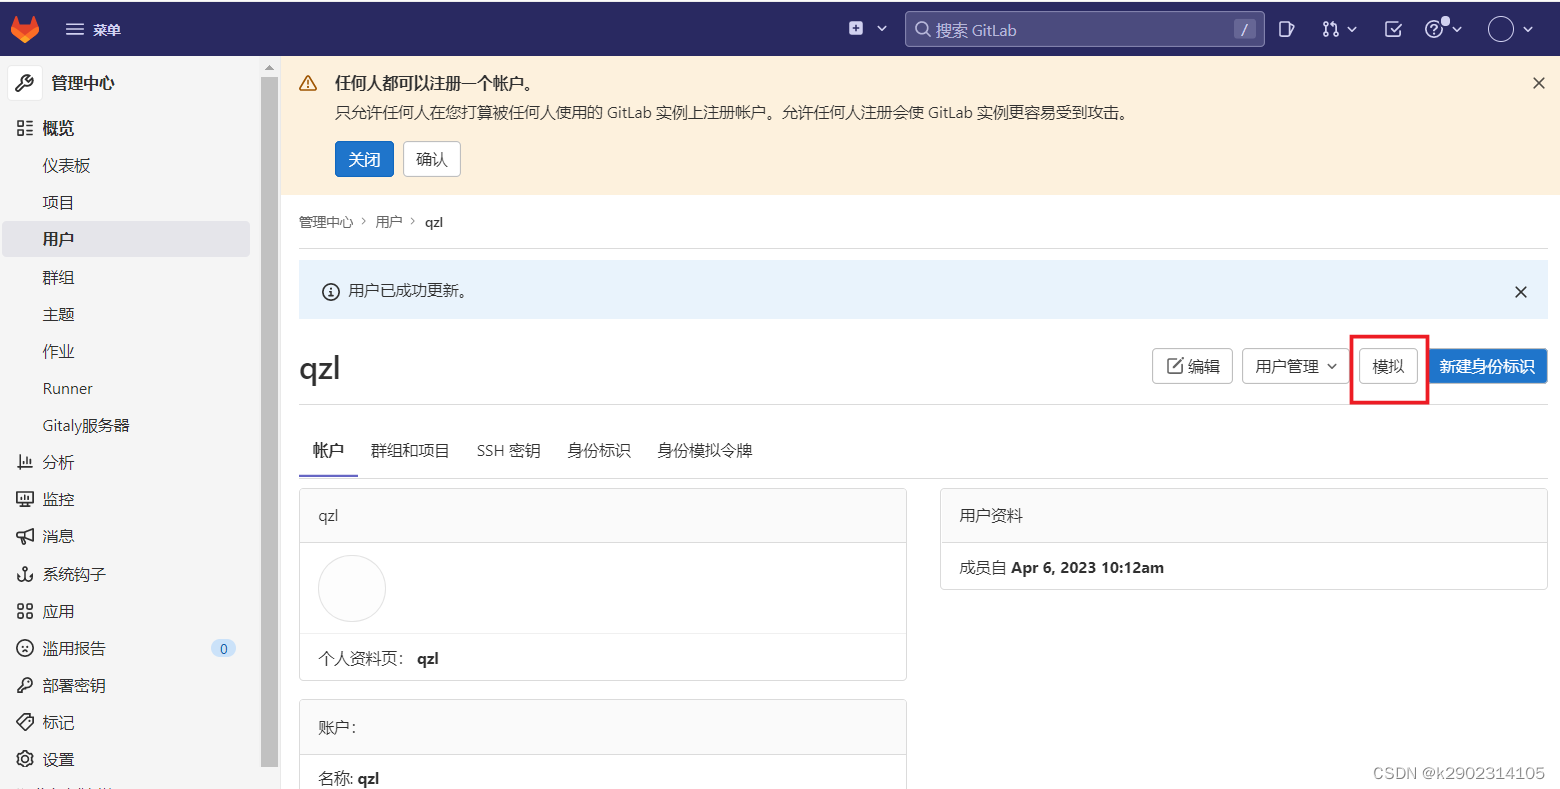The height and width of the screenshot is (789, 1560).
Task: Click the 消息 megaphone icon
Action: click(x=25, y=536)
